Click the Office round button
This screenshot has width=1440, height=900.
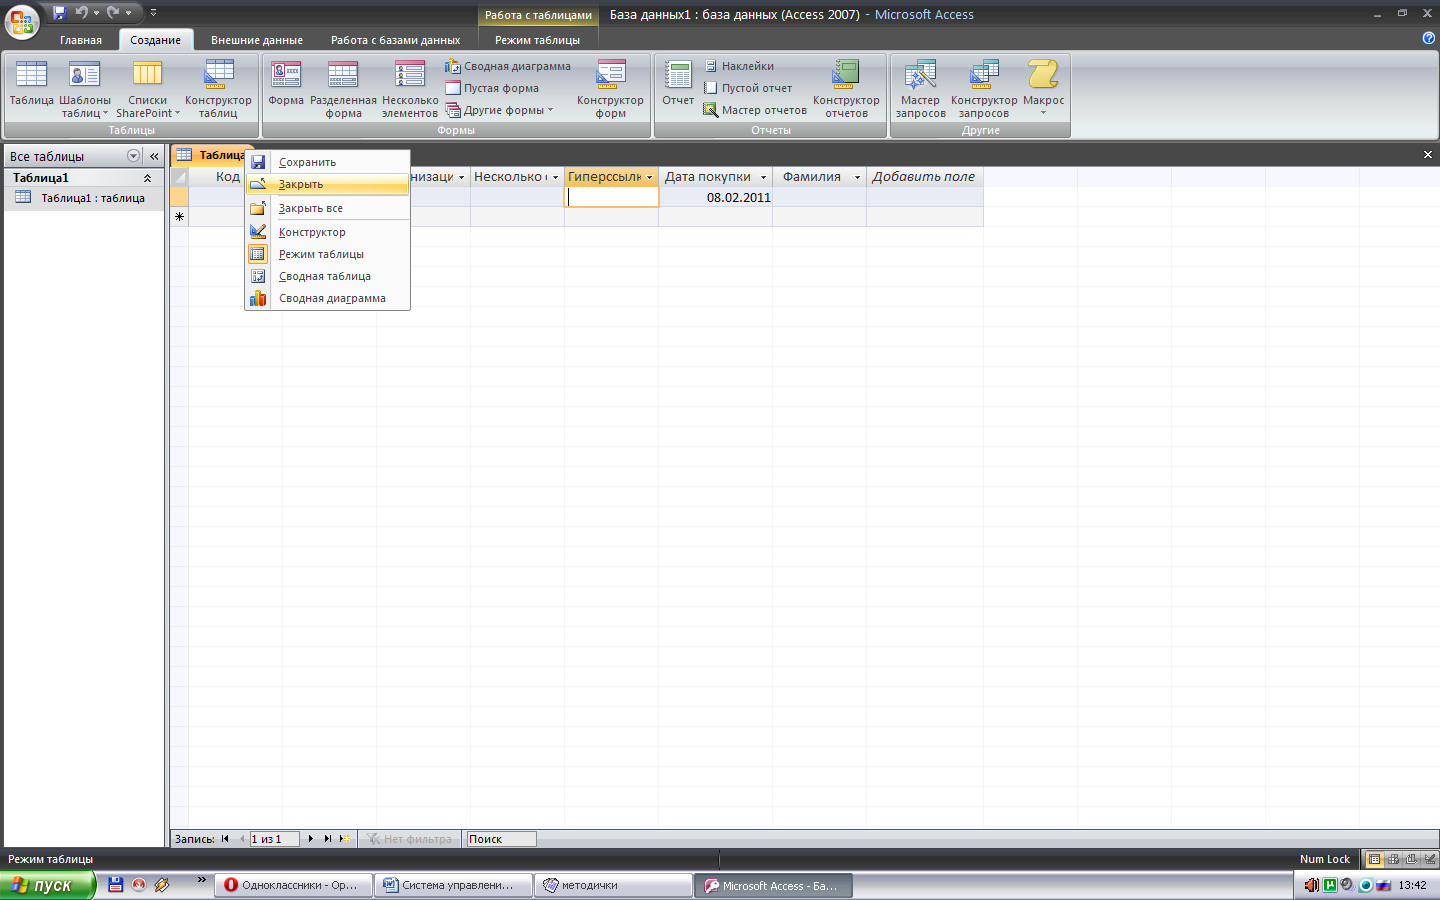point(21,21)
